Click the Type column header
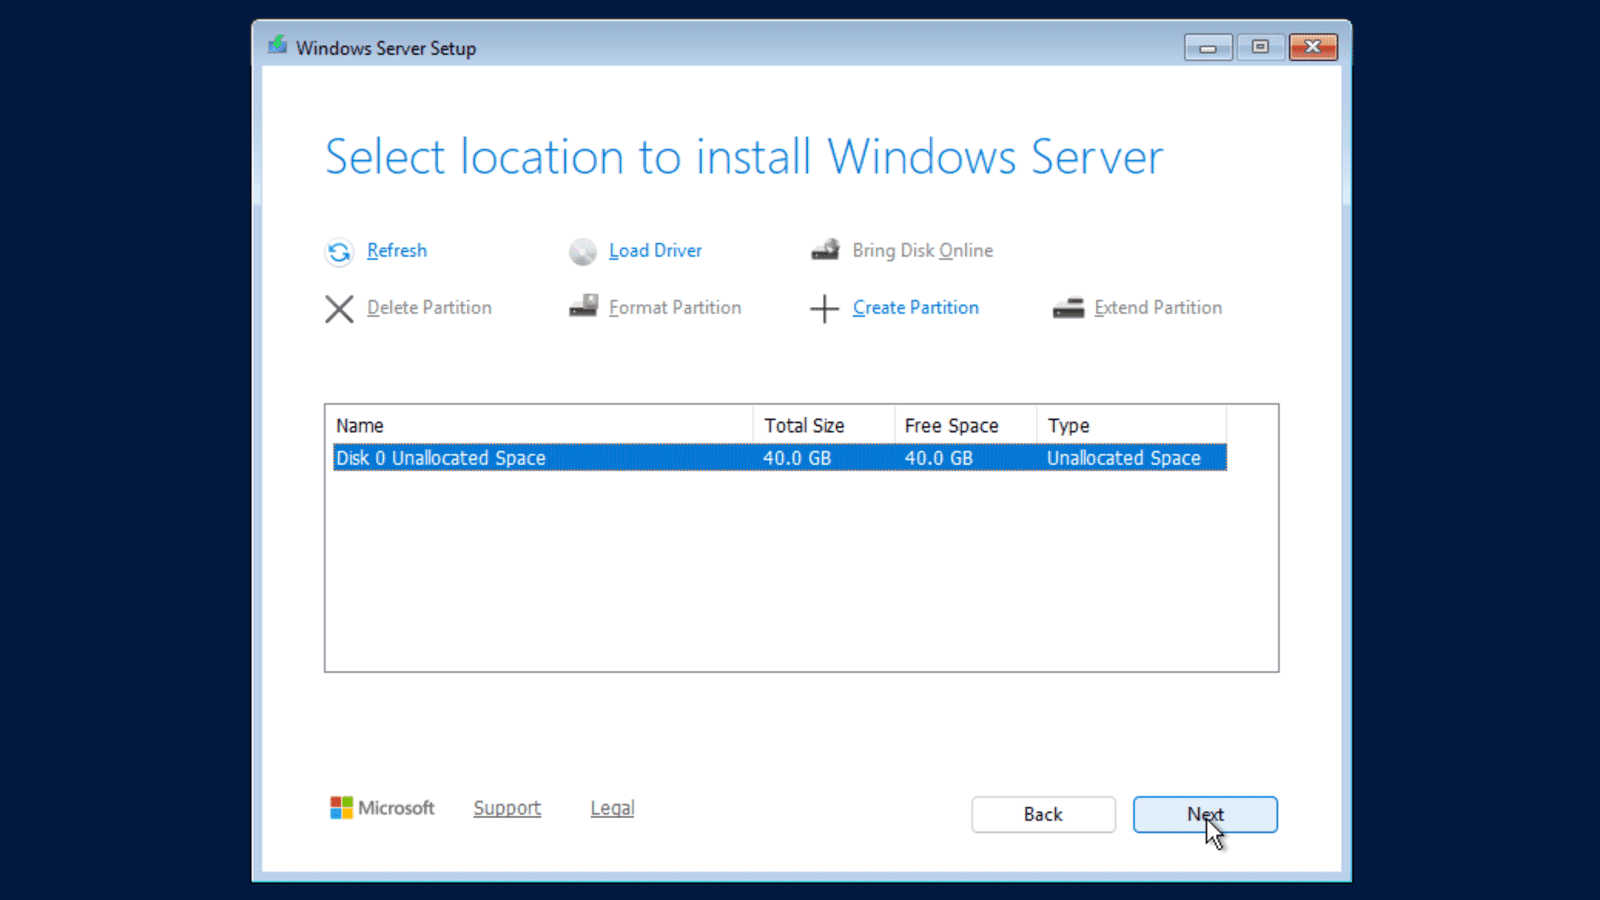 [1131, 425]
